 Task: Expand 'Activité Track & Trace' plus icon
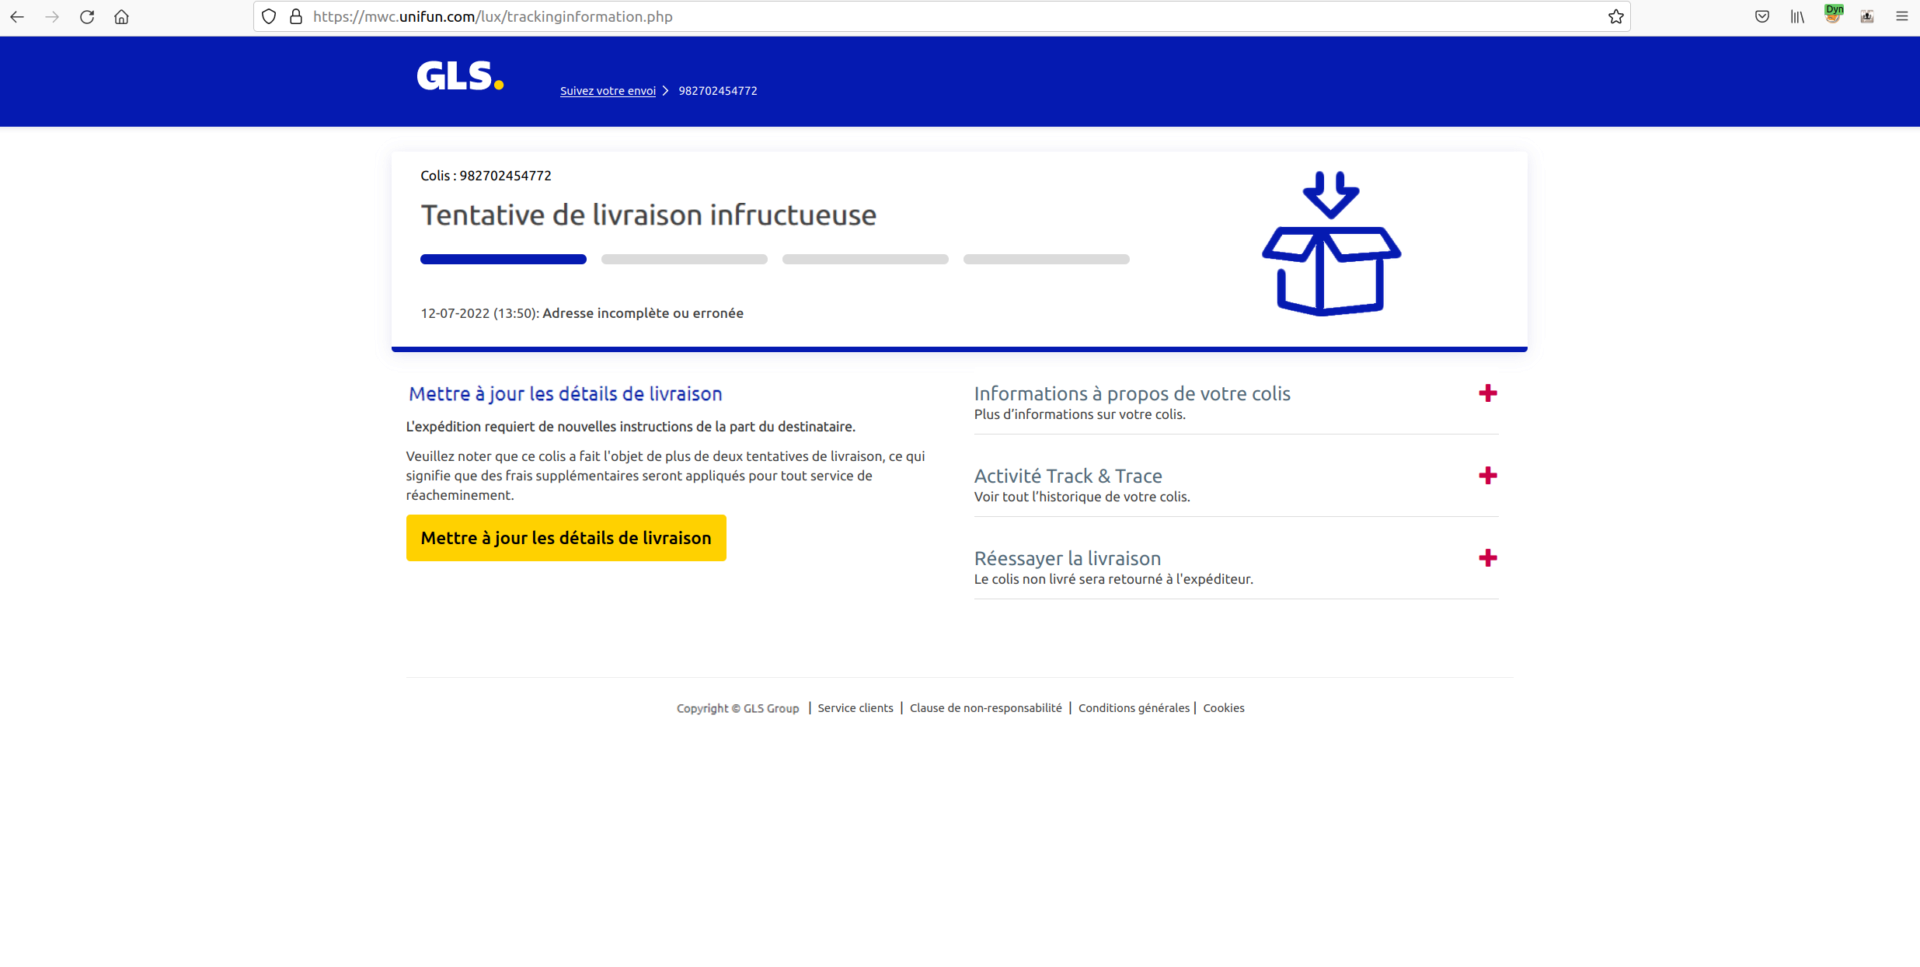coord(1488,476)
